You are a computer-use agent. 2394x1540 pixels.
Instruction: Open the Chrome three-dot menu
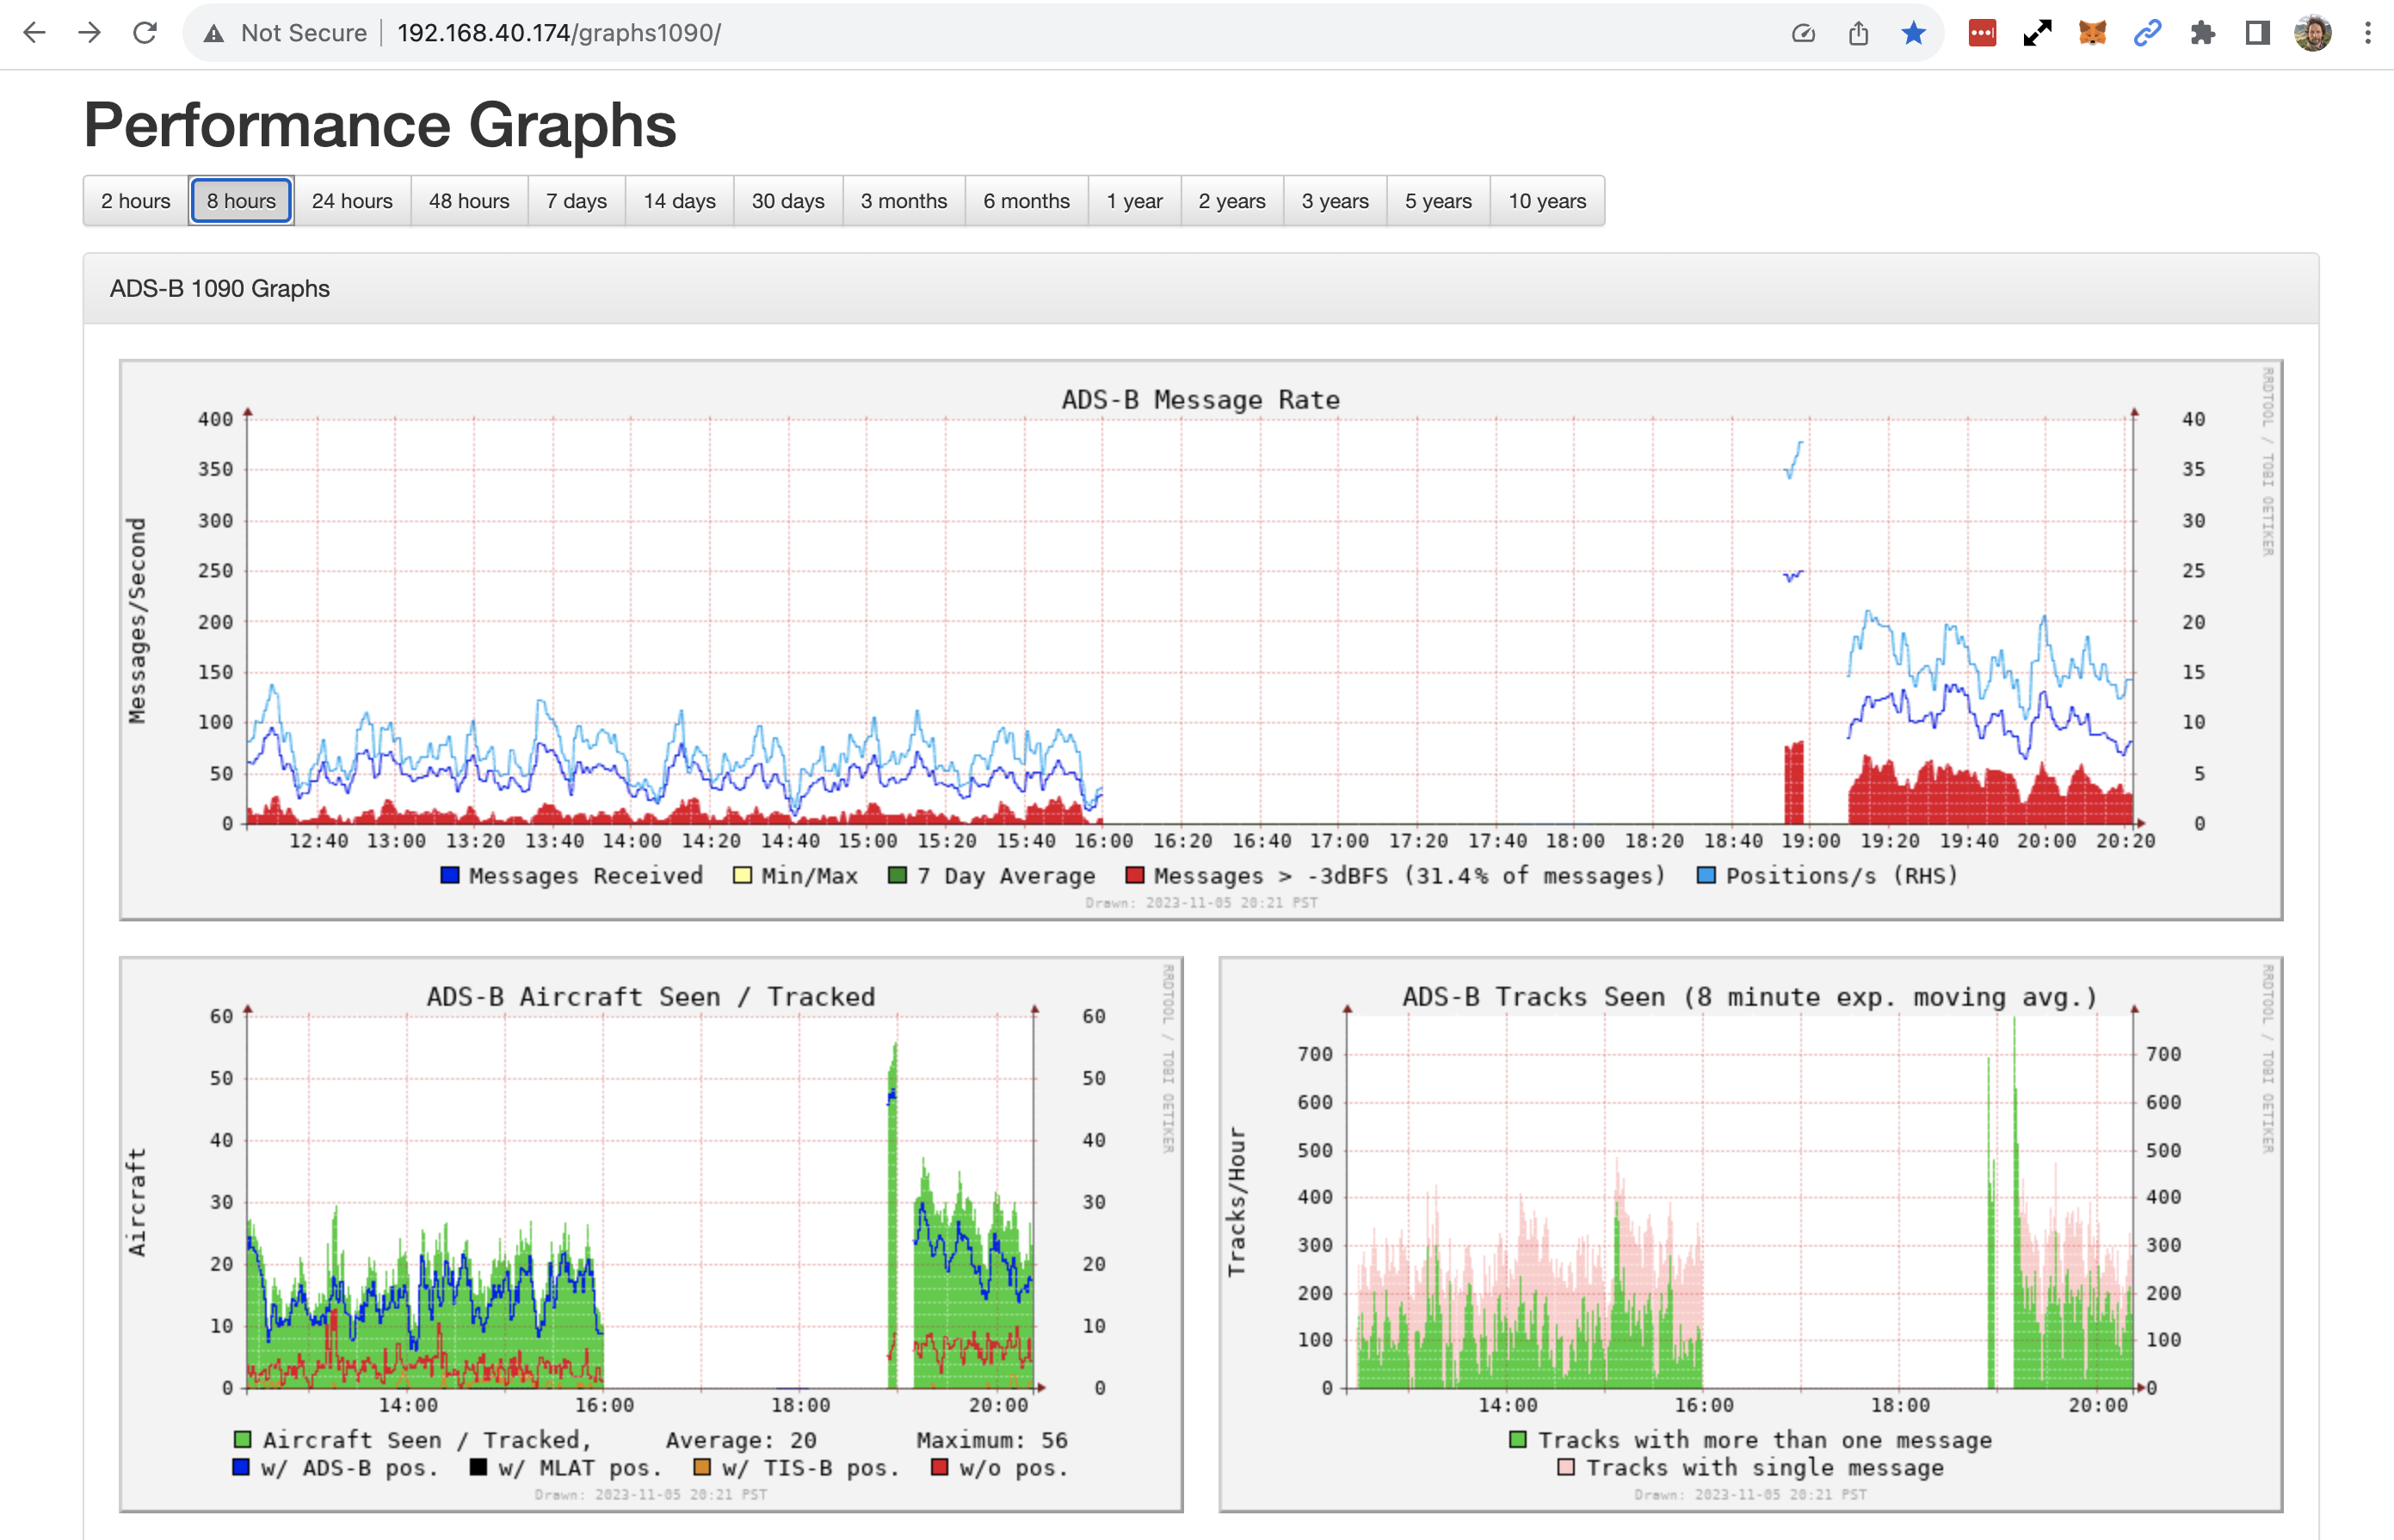2367,33
